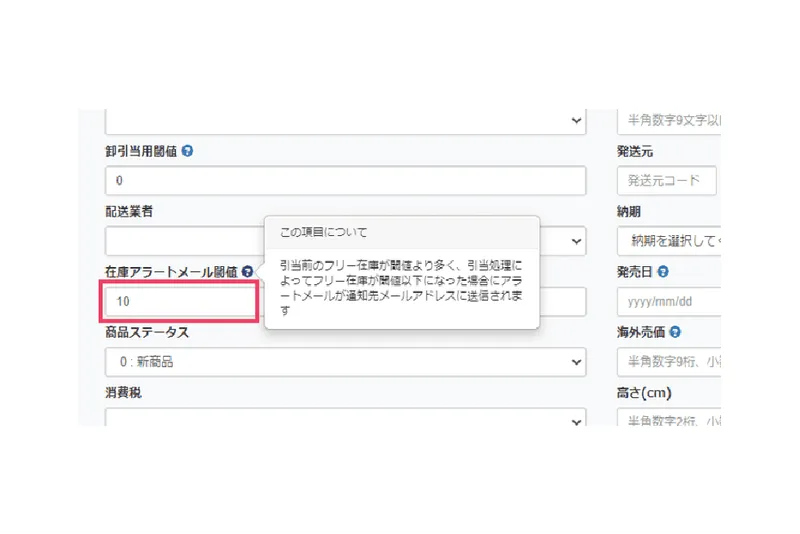Click help icon beside 海外売価
This screenshot has height=534, width=800.
tap(675, 332)
